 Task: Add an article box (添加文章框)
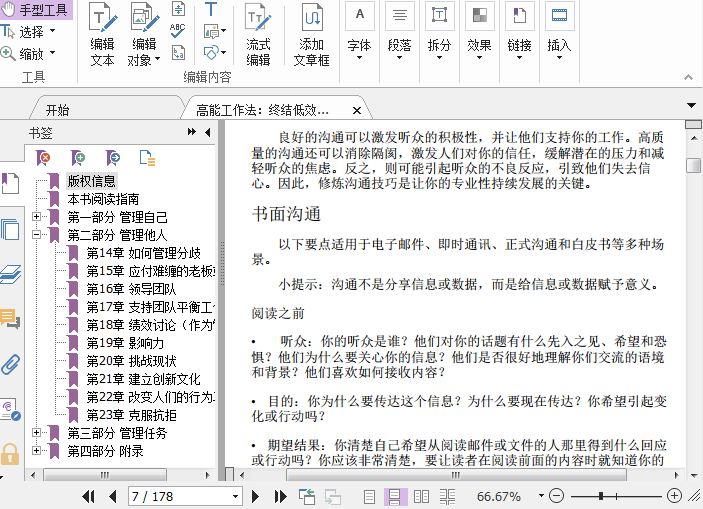point(312,35)
